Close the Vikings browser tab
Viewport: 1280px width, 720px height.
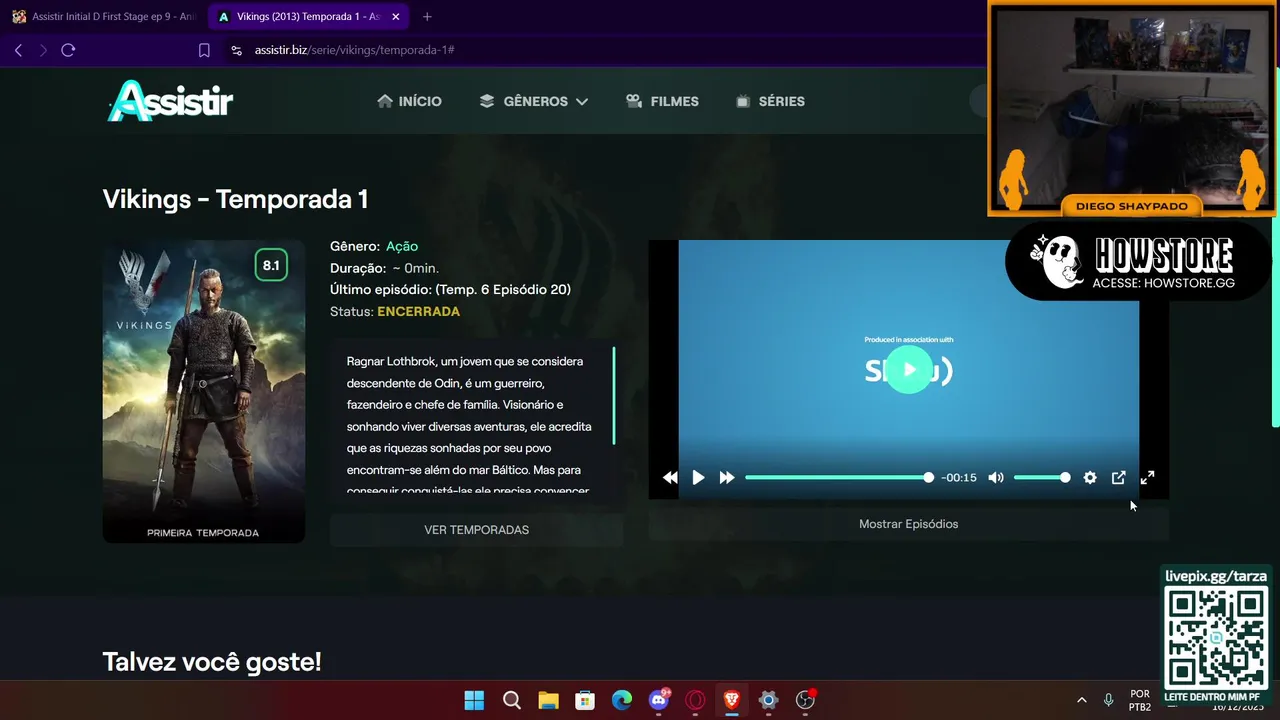pos(396,17)
